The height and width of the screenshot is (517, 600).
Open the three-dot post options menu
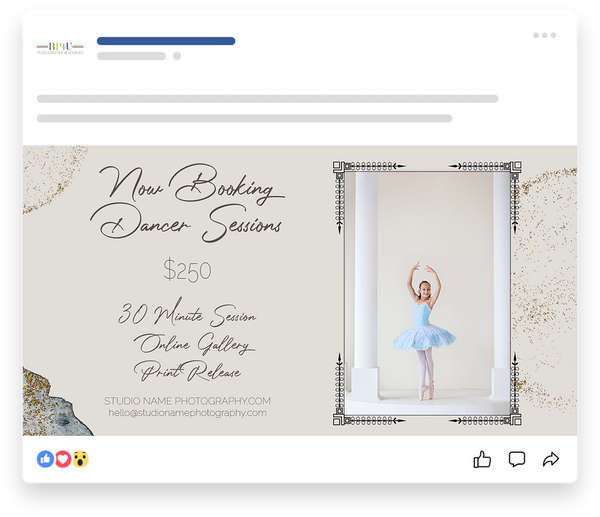pos(545,35)
